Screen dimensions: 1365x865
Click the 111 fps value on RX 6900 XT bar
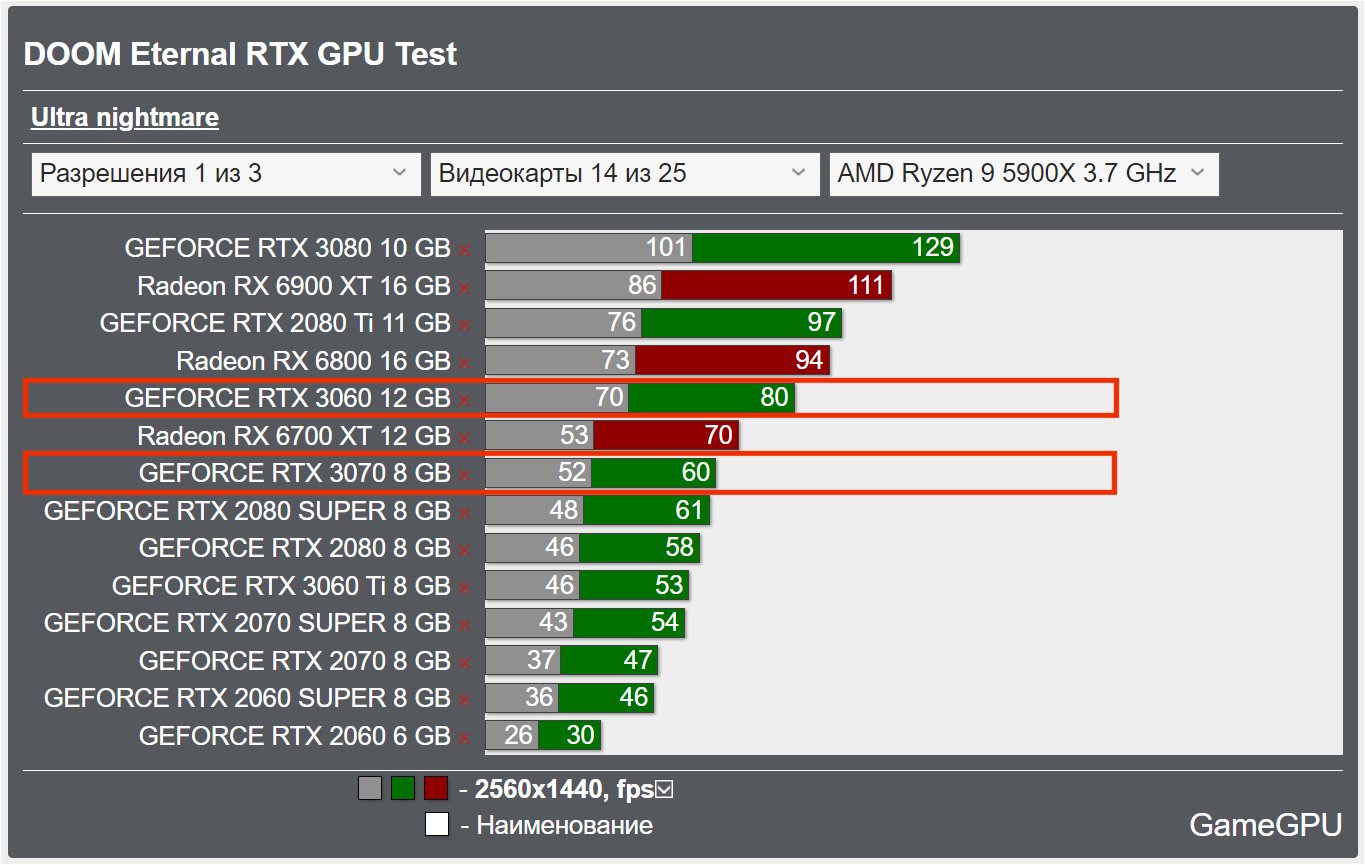tap(867, 285)
